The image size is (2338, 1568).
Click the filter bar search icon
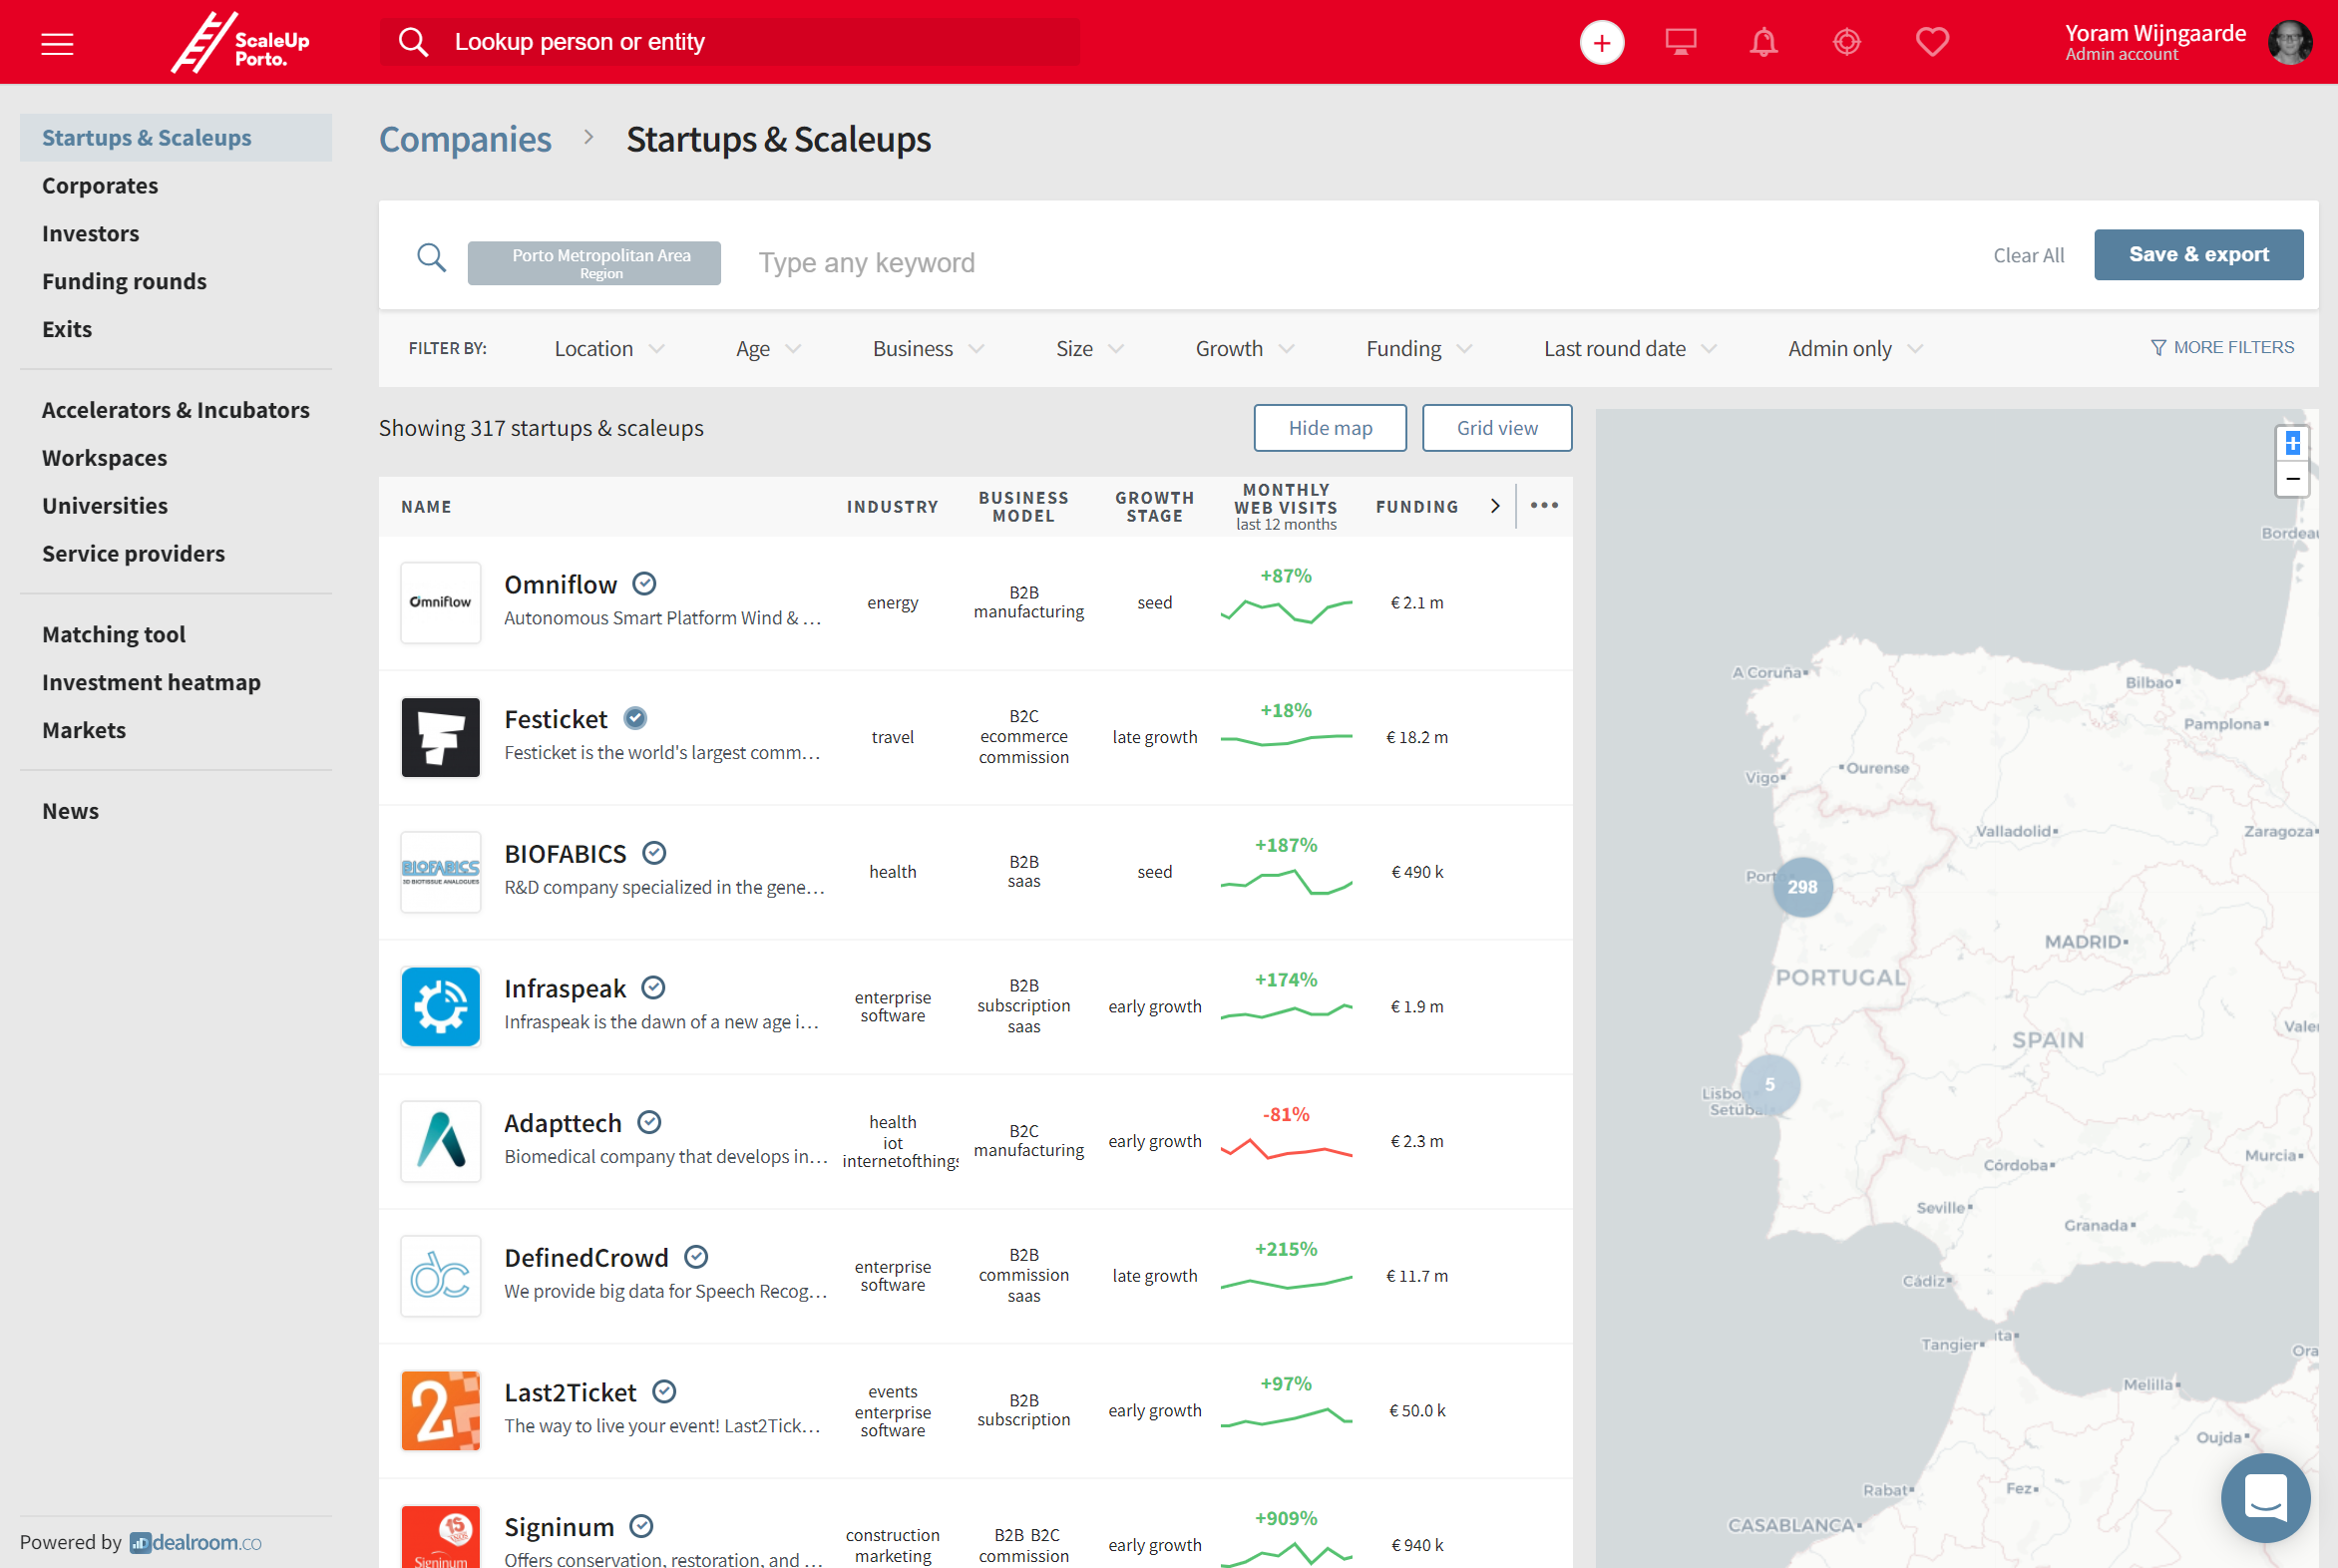pyautogui.click(x=431, y=257)
